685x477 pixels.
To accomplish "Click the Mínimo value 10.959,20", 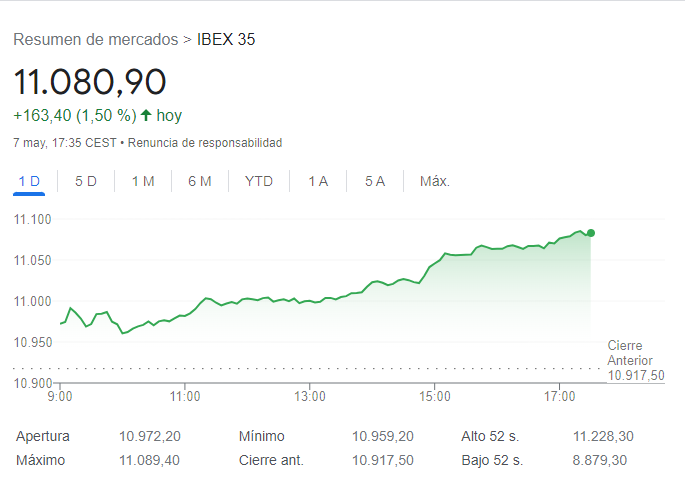I will tap(382, 436).
